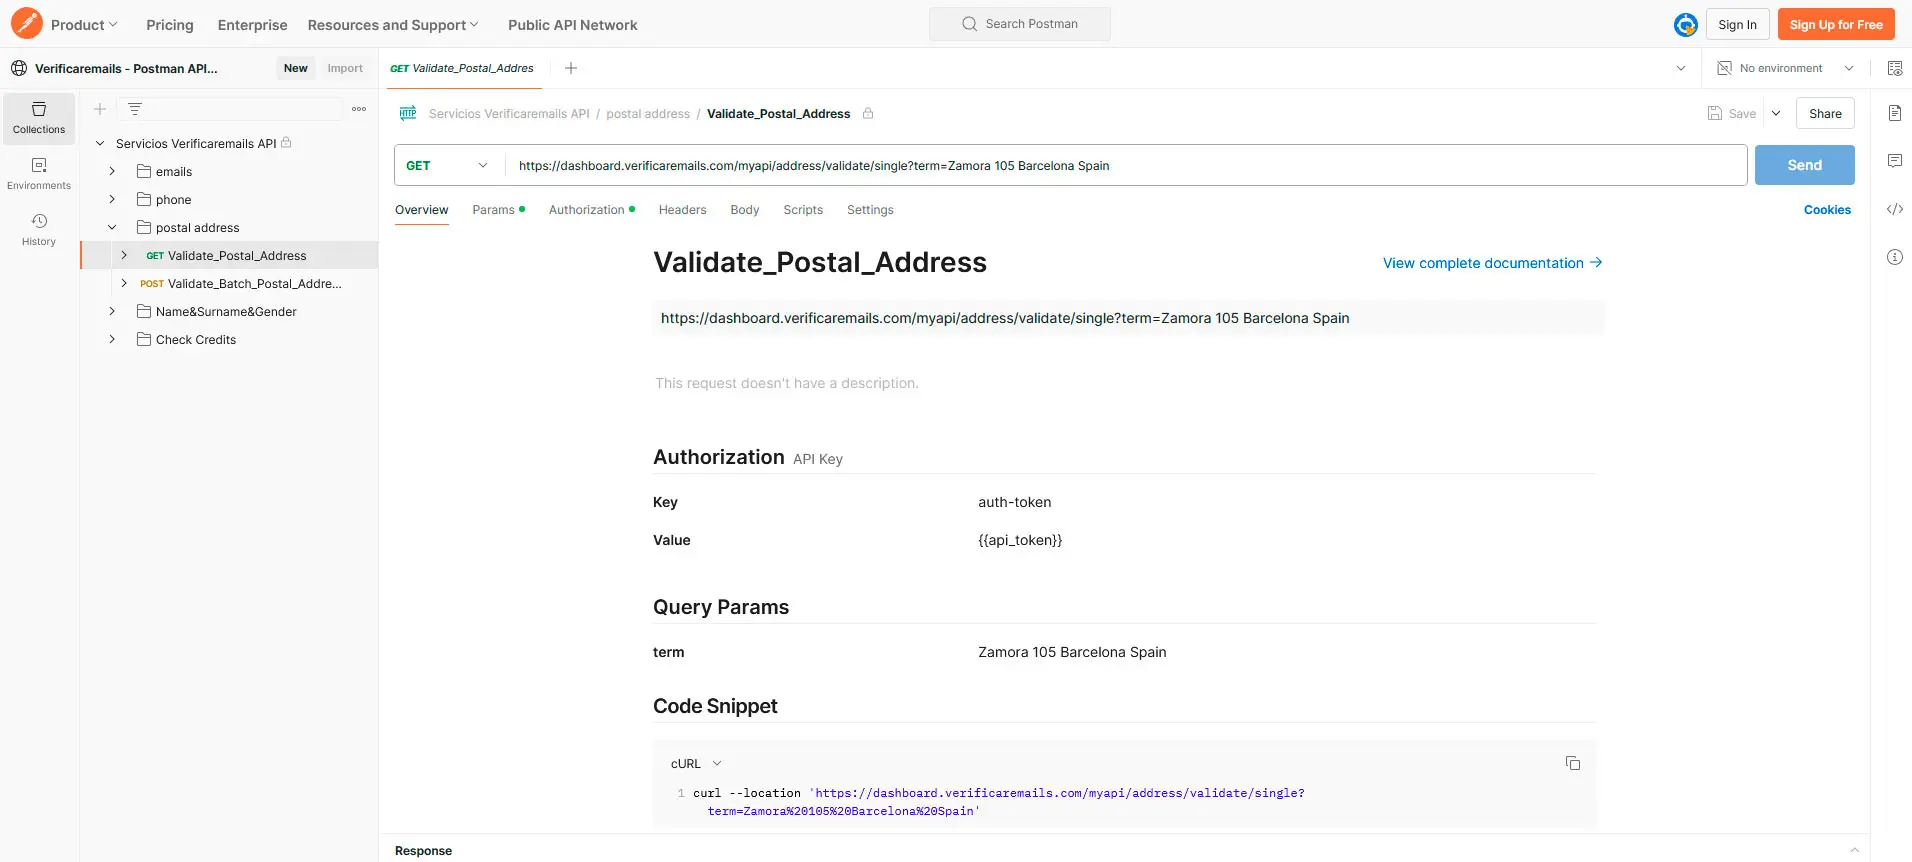The height and width of the screenshot is (862, 1912).
Task: Open the Product dropdown menu
Action: point(84,25)
